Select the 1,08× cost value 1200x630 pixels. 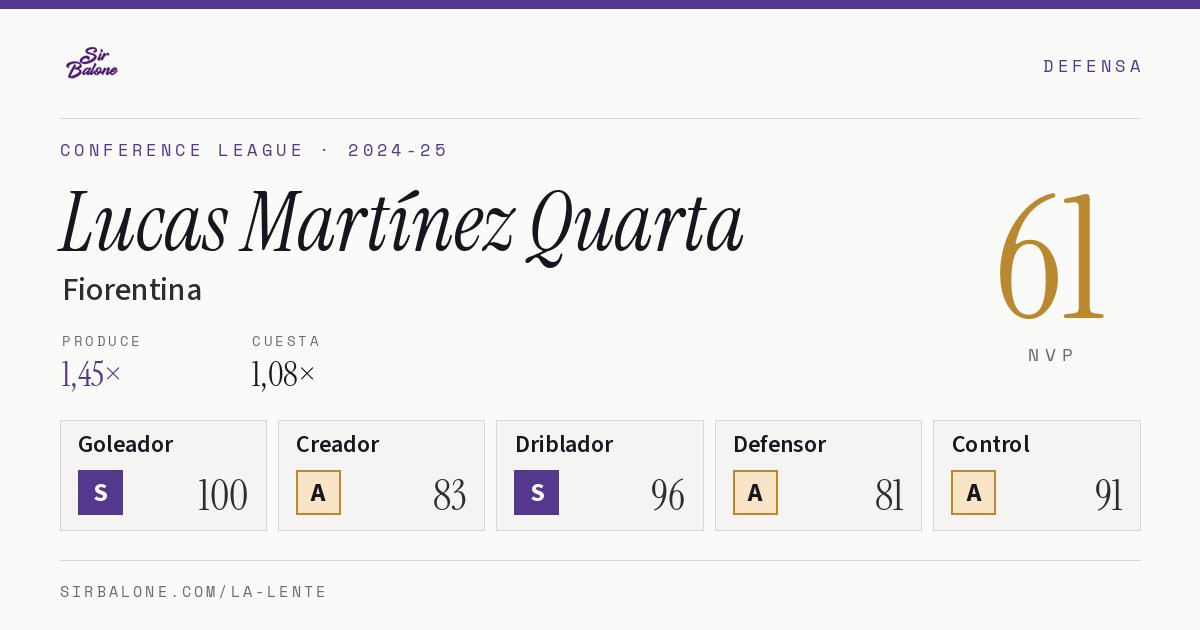pyautogui.click(x=283, y=374)
